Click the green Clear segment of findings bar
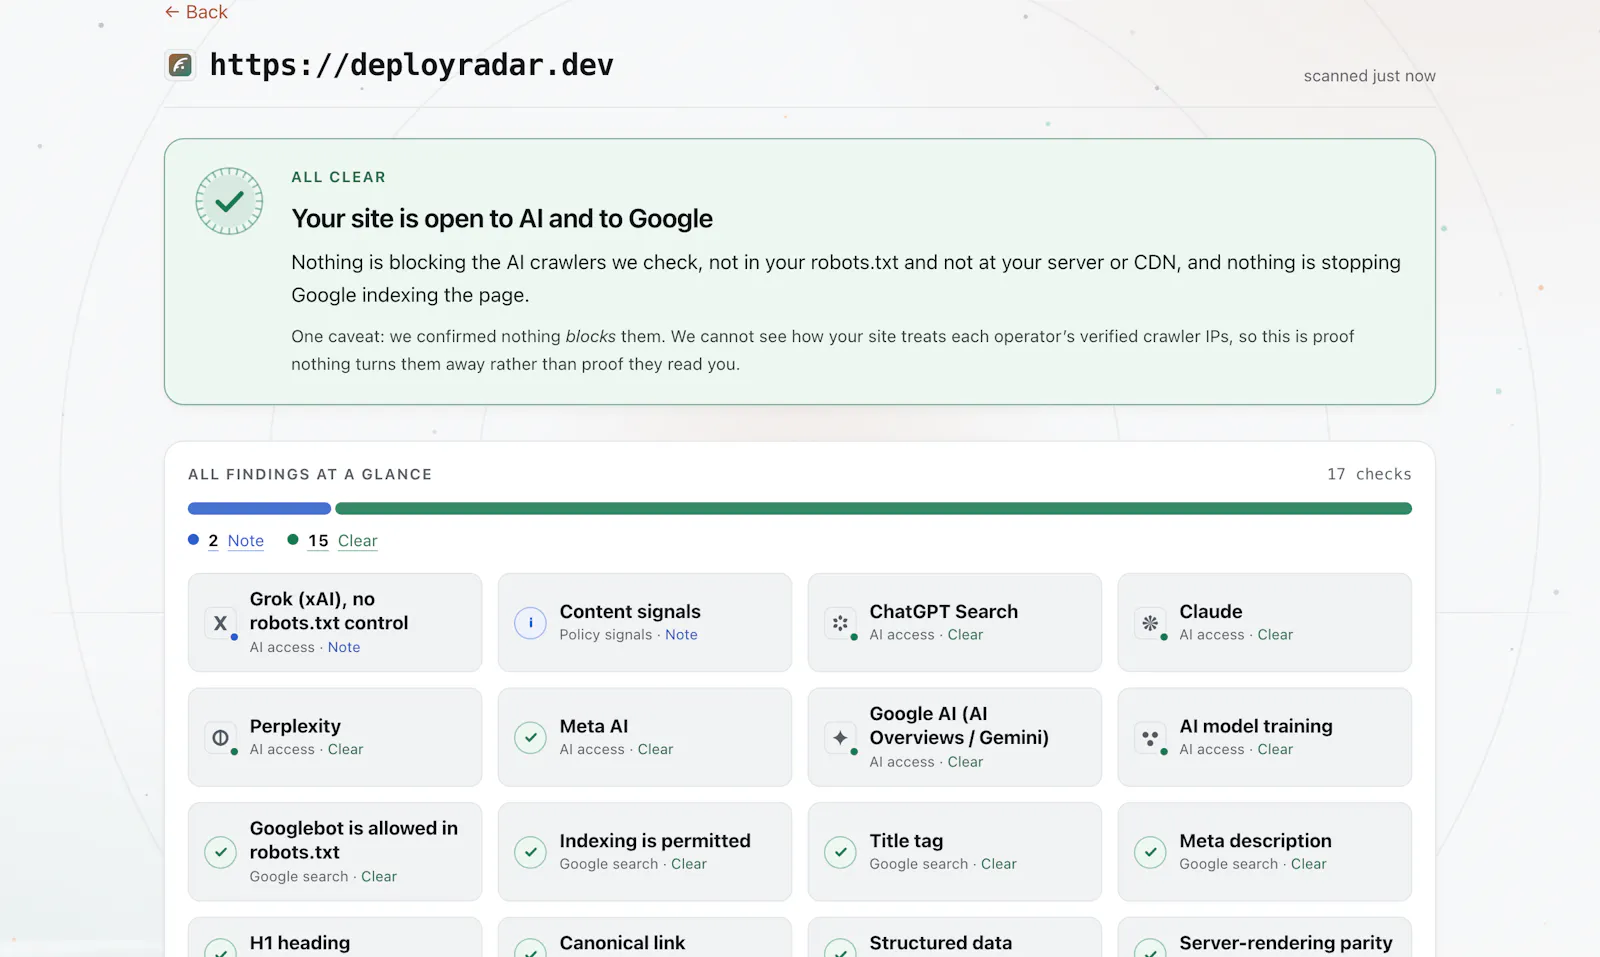 pos(873,509)
